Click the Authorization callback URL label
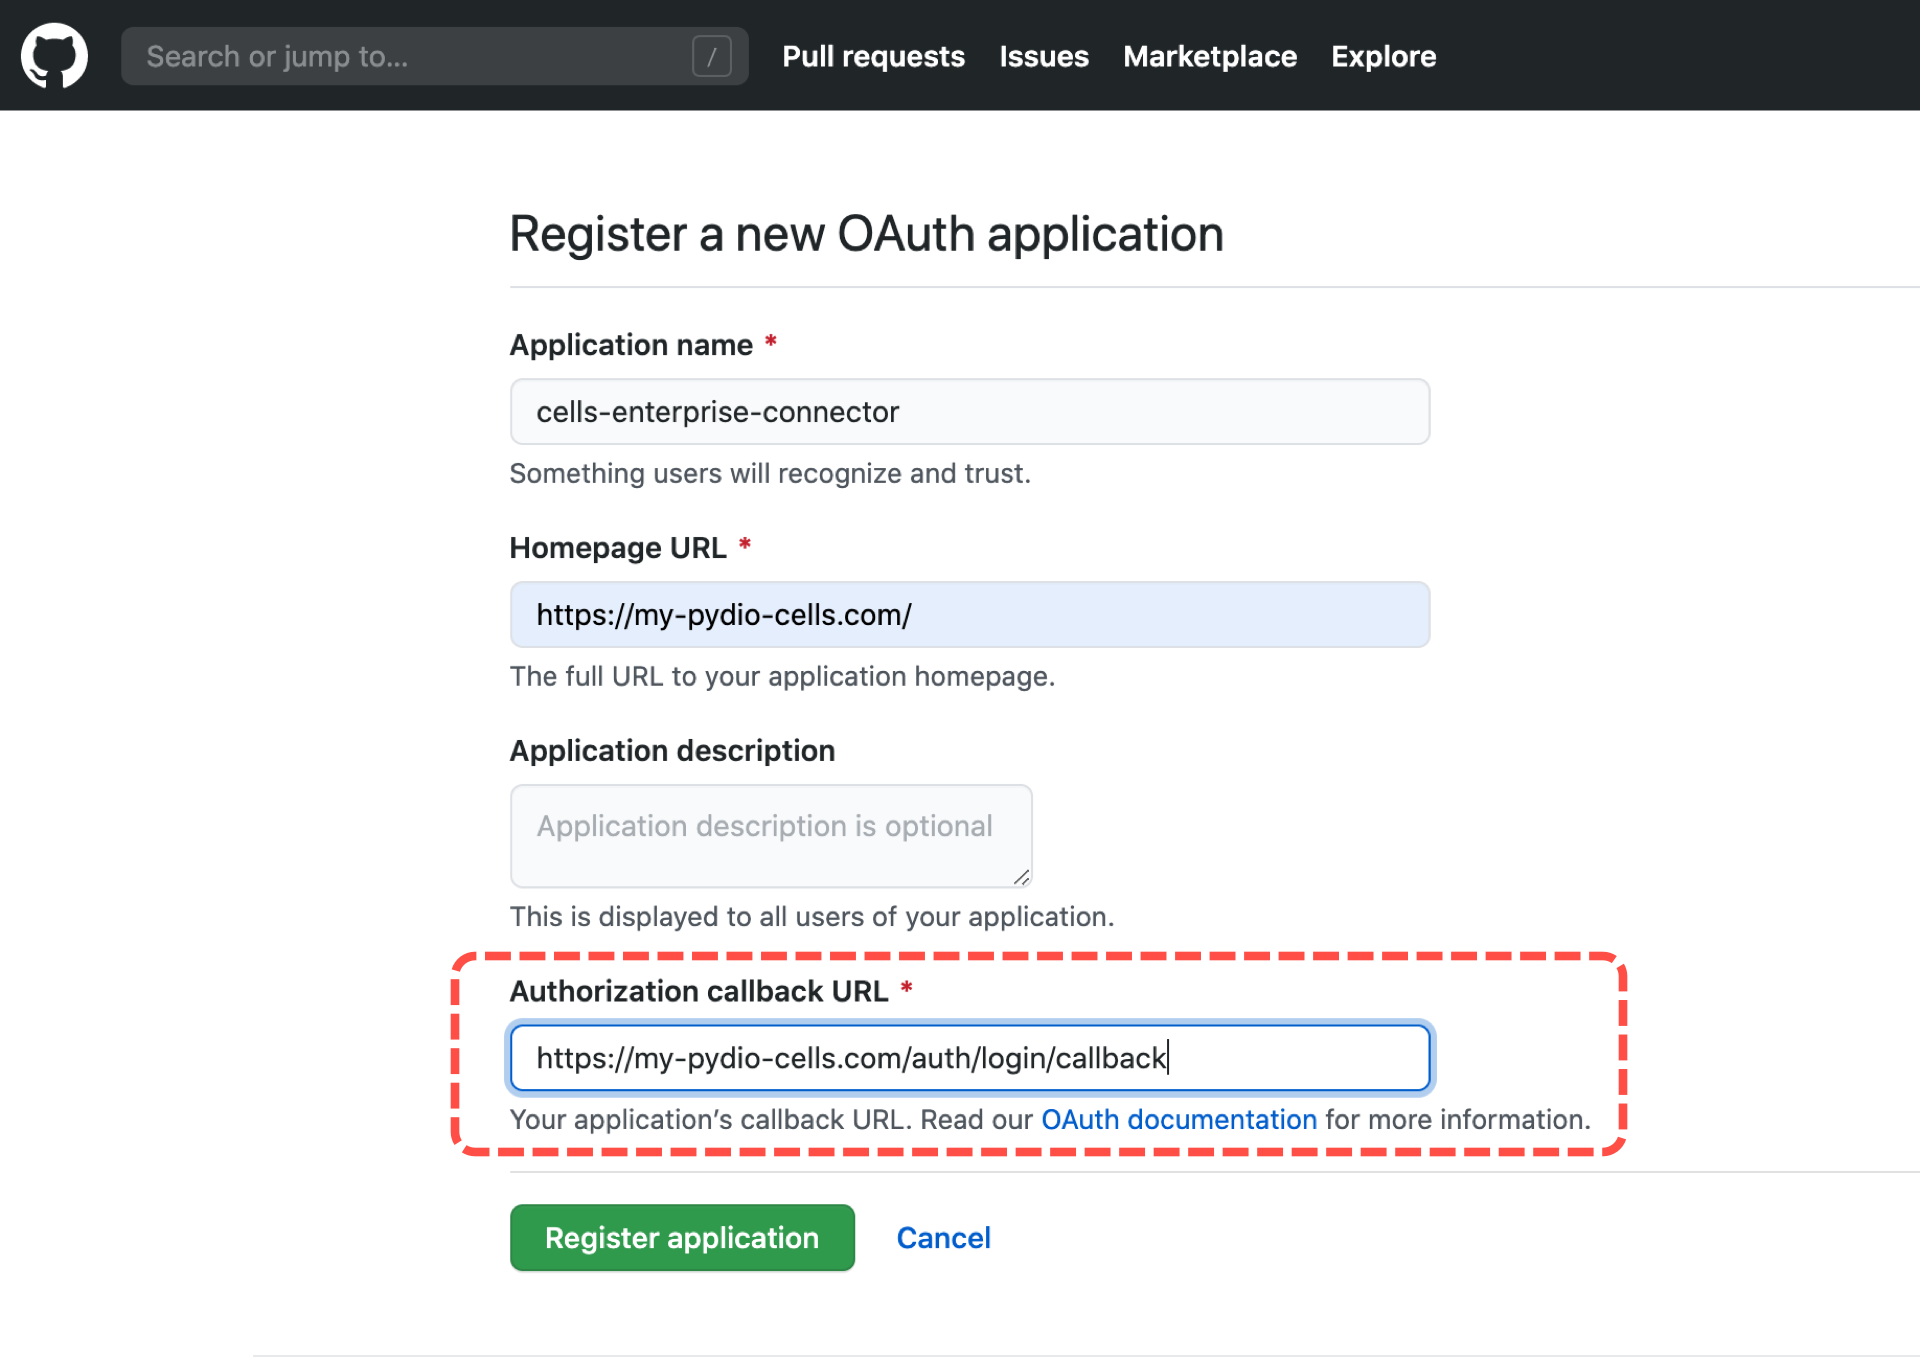The image size is (1920, 1365). click(699, 990)
